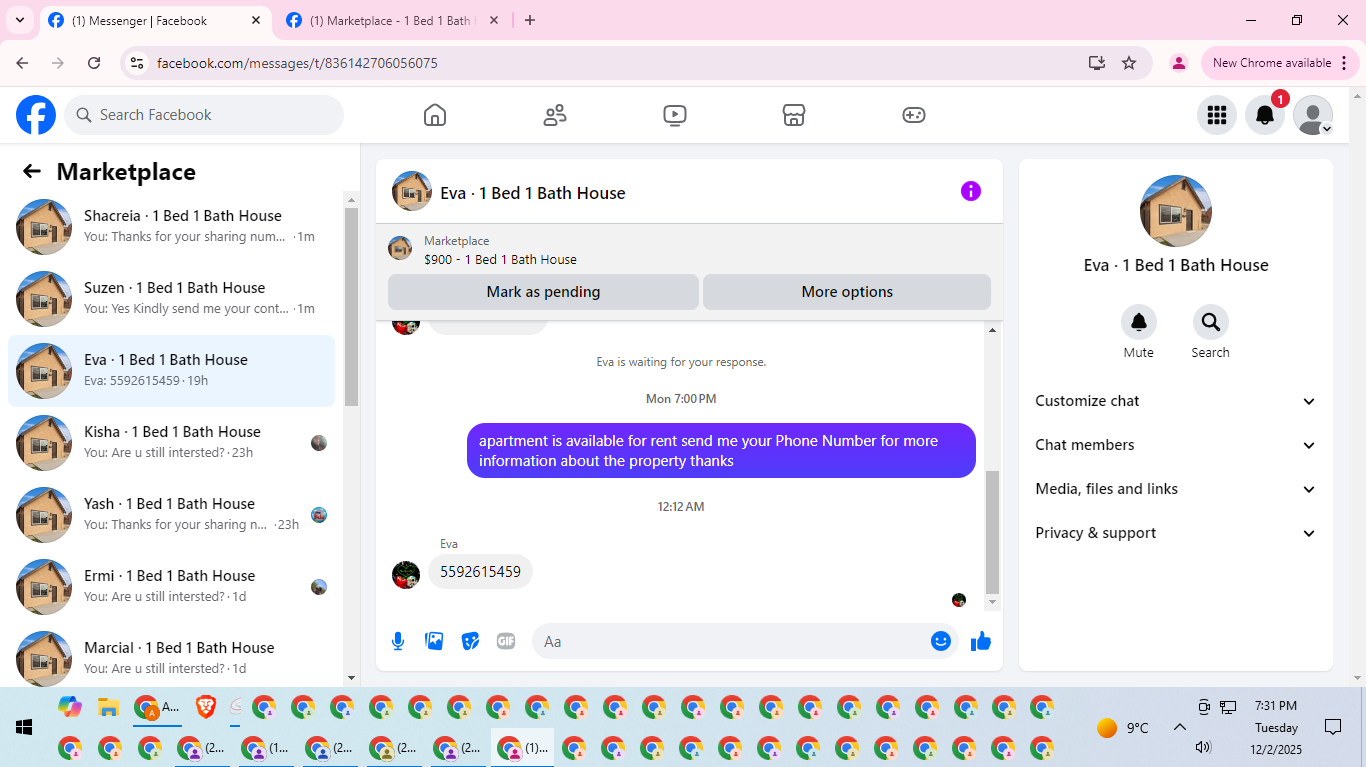Choose a GIF icon
The image size is (1366, 767).
(x=506, y=641)
